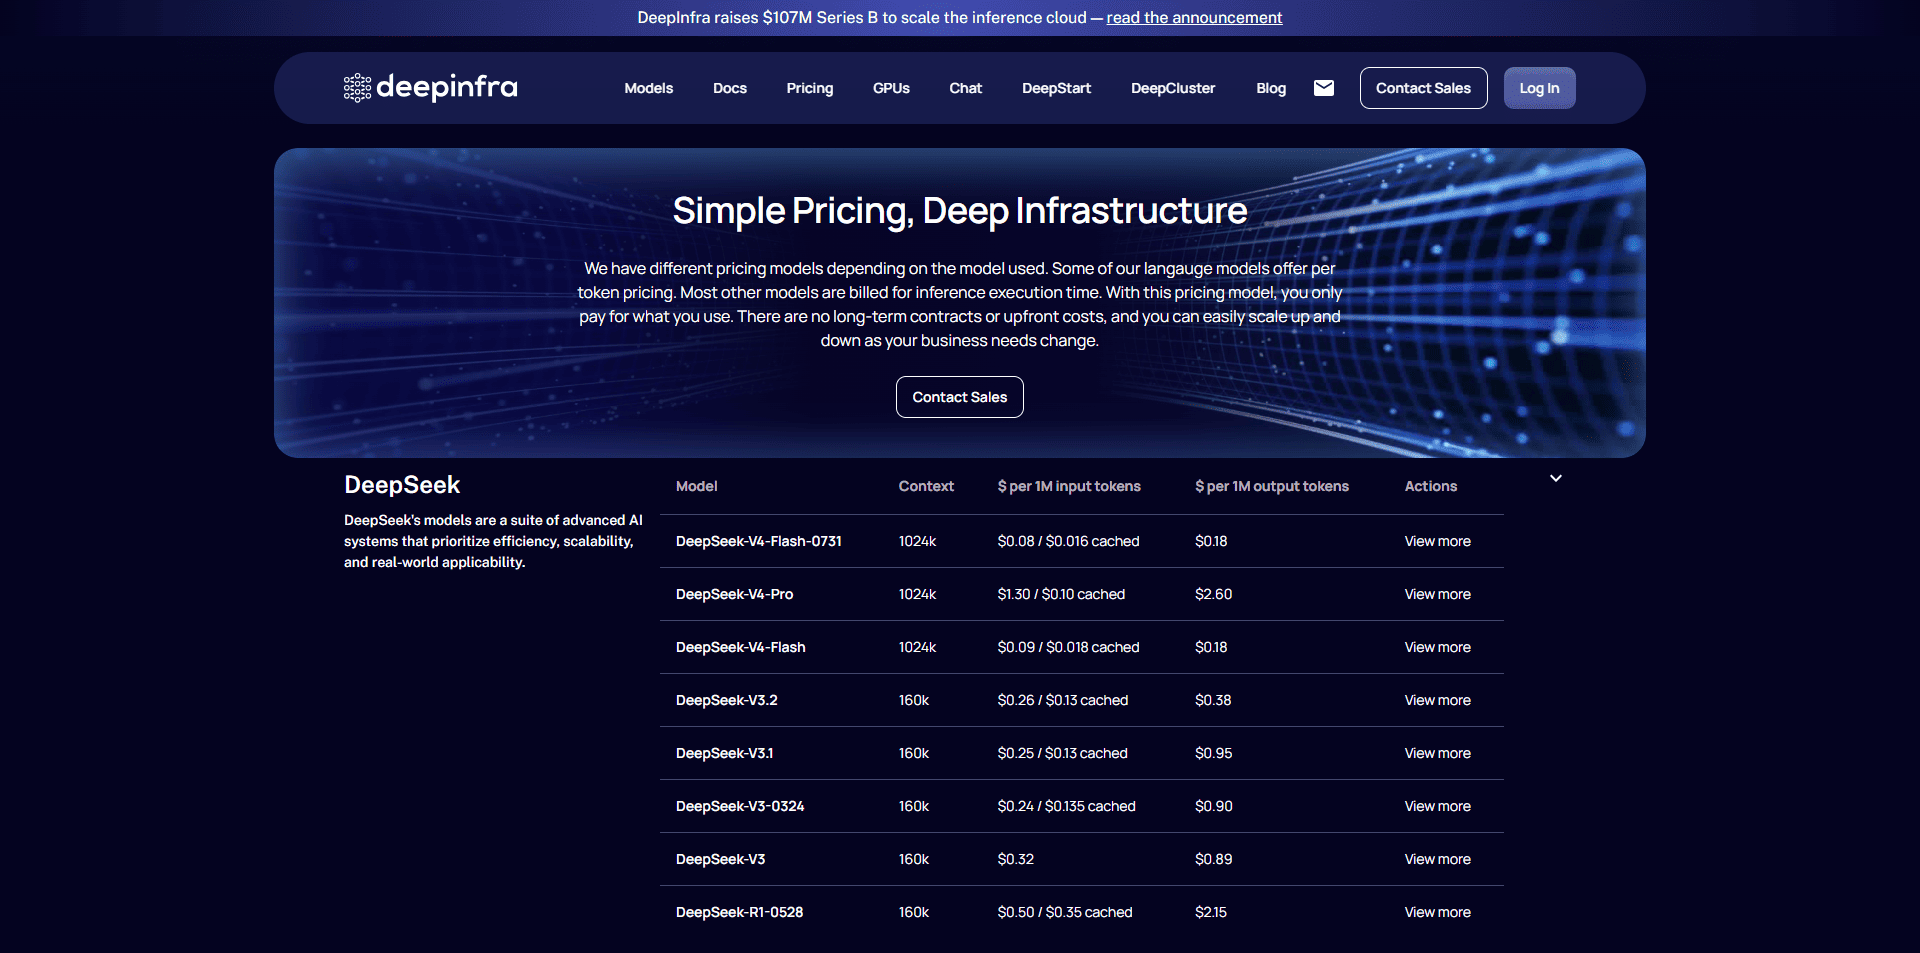Visit the Blog link in navigation

tap(1271, 88)
